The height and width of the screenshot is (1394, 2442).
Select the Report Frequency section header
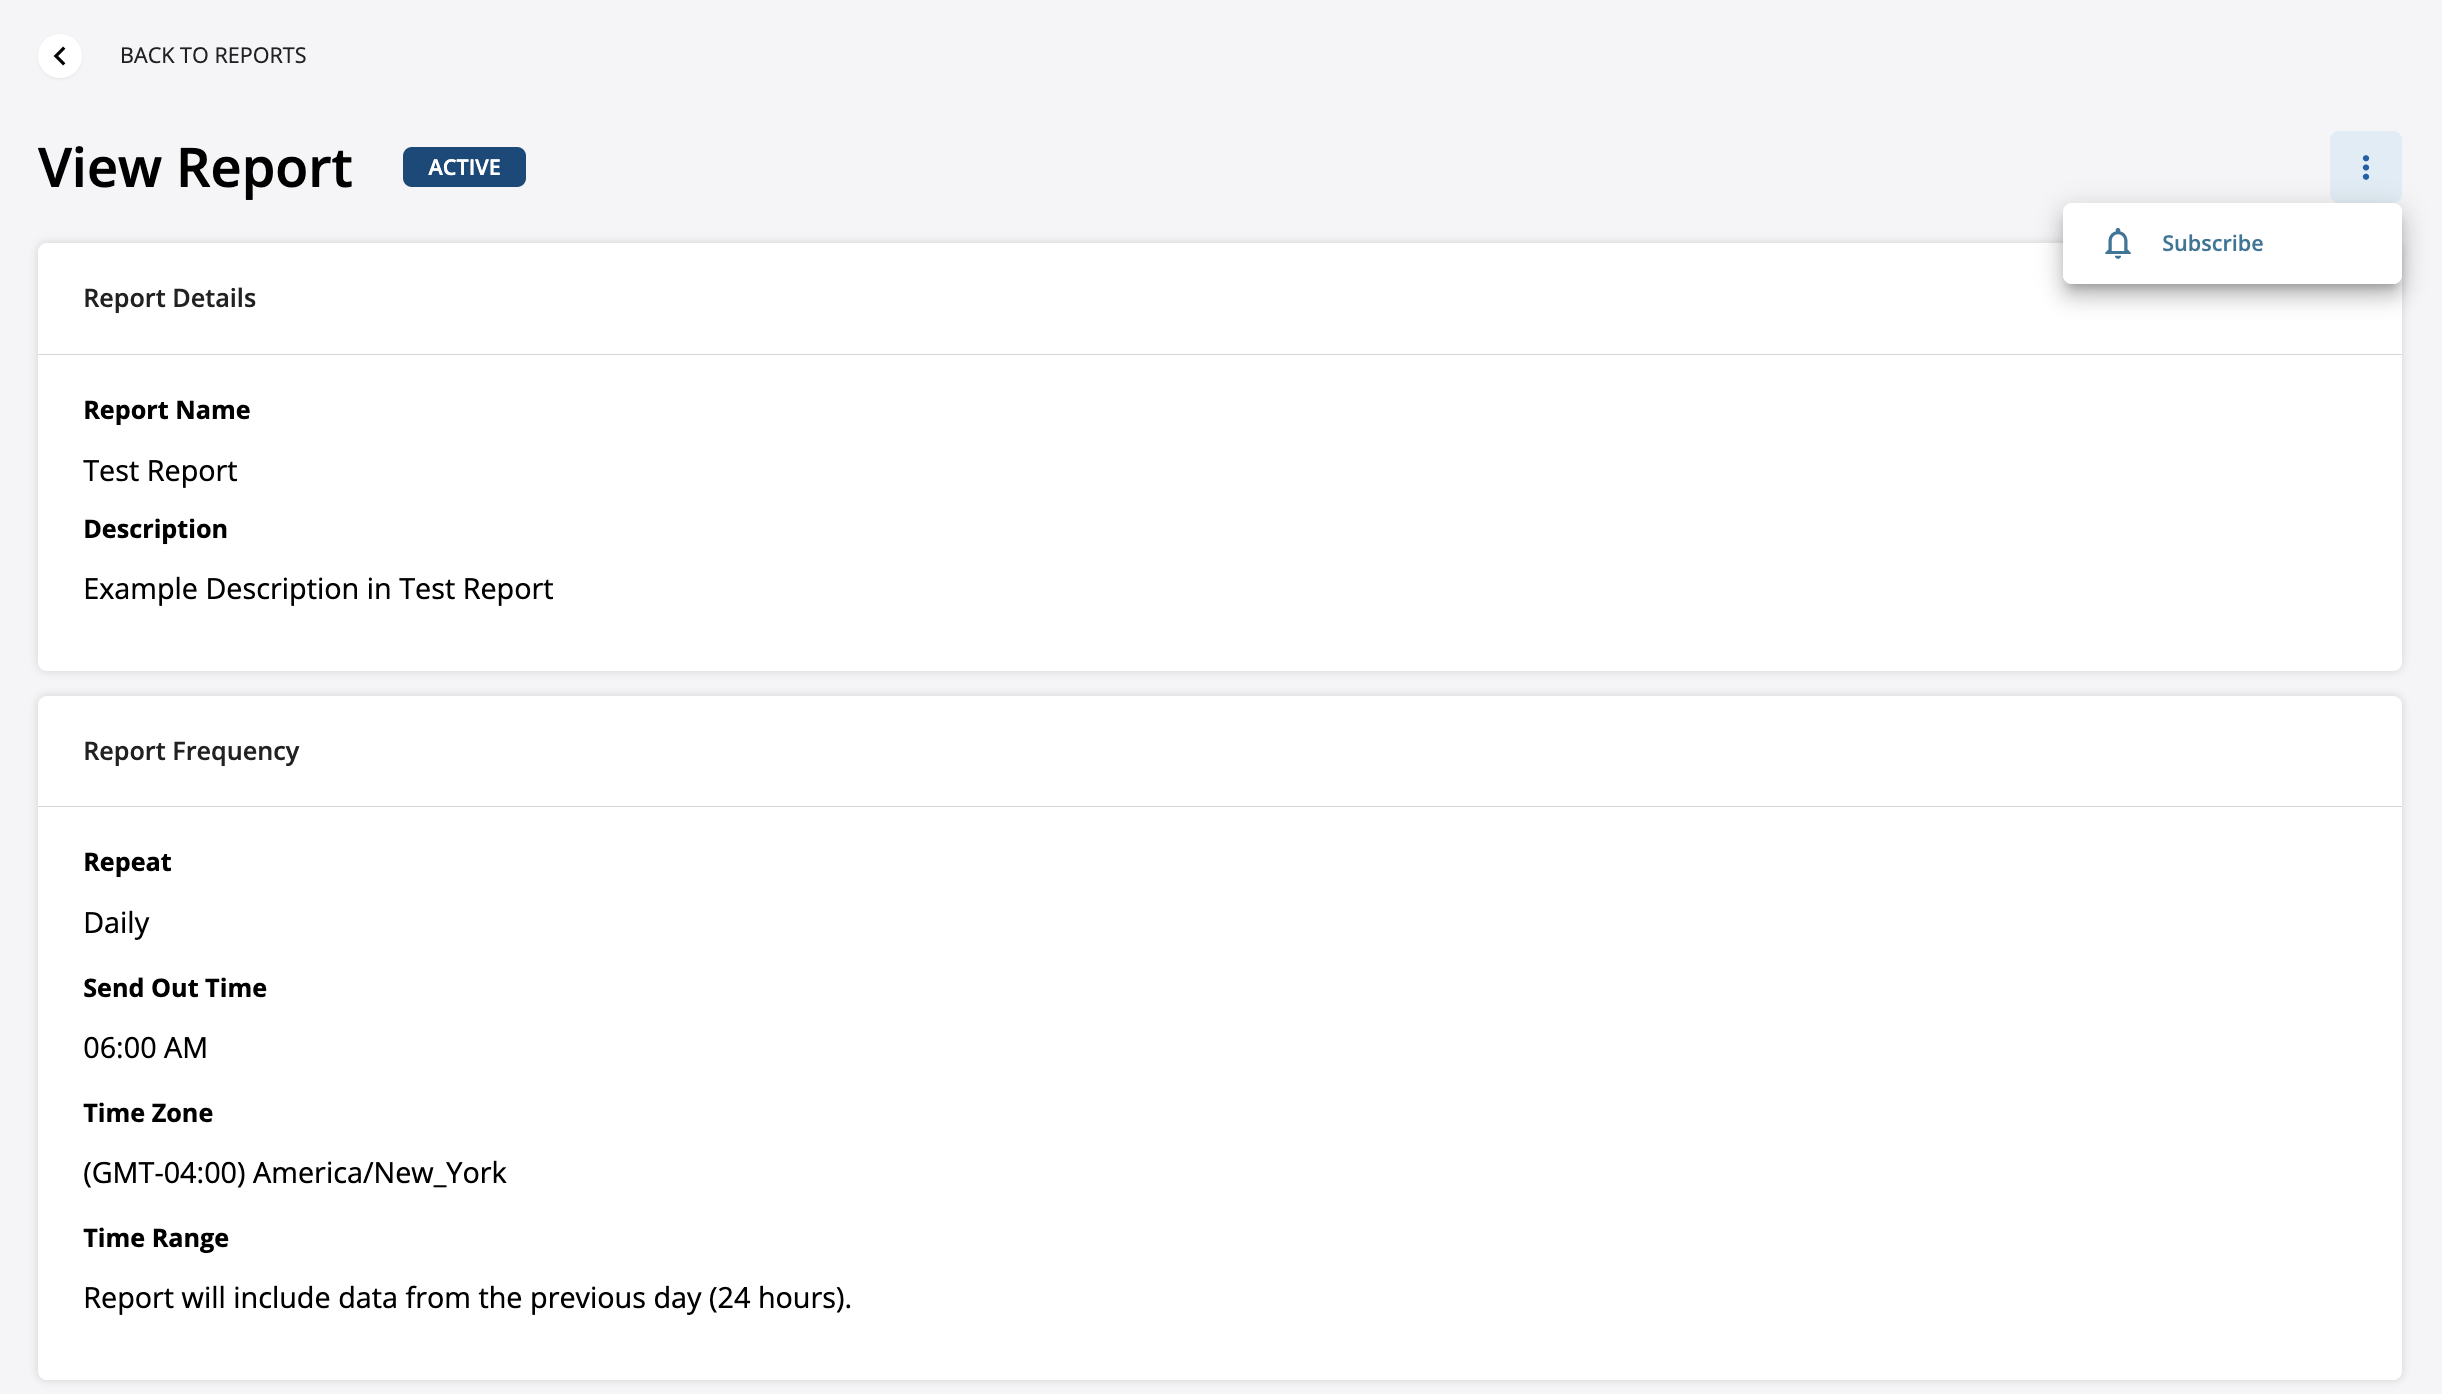[x=191, y=751]
